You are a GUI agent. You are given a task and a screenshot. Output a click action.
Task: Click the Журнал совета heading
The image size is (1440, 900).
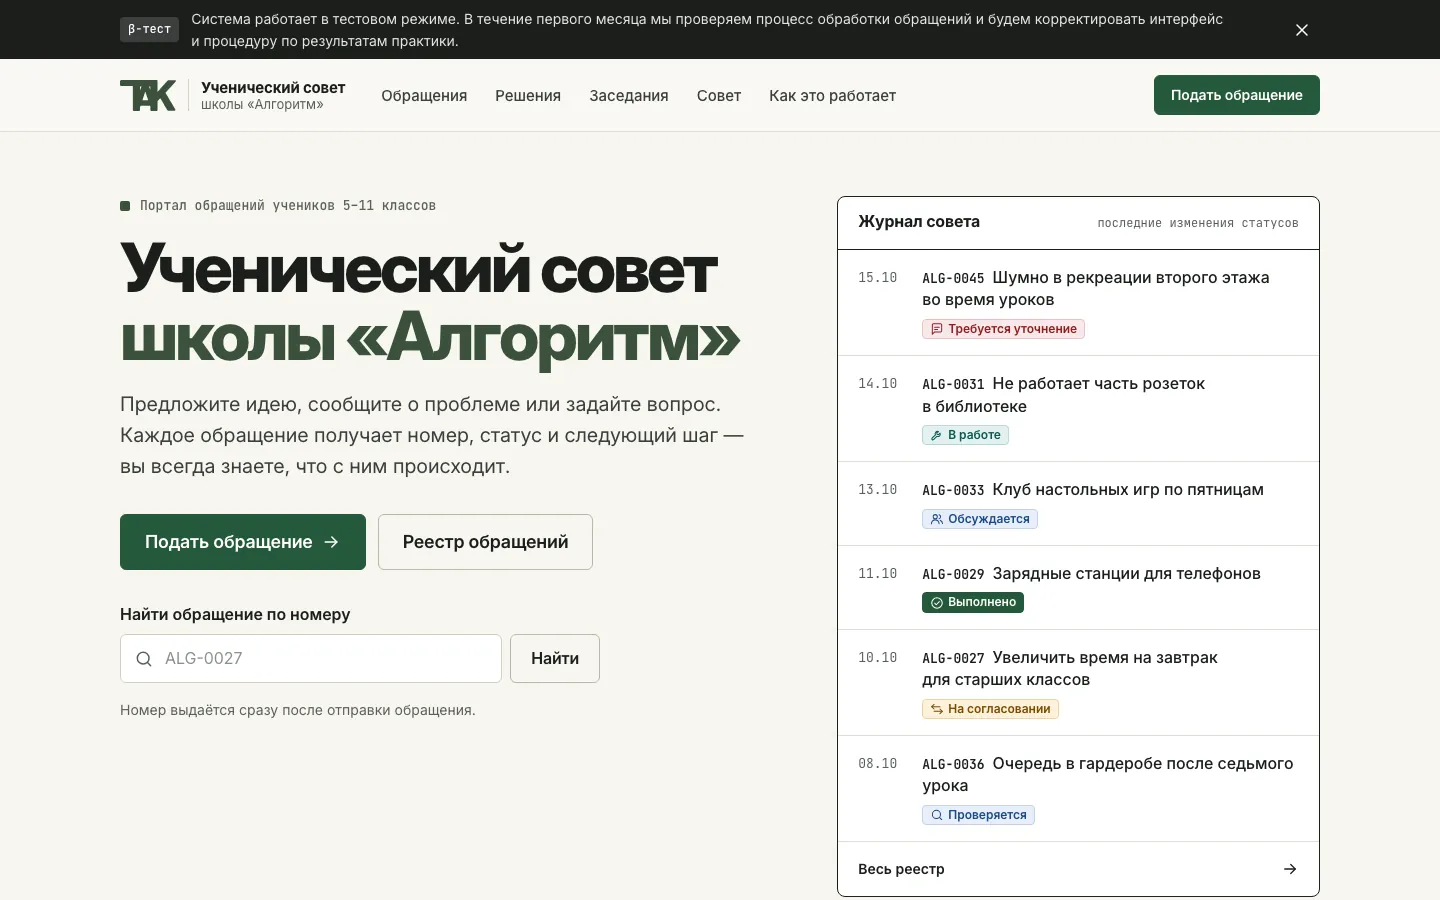coord(919,222)
